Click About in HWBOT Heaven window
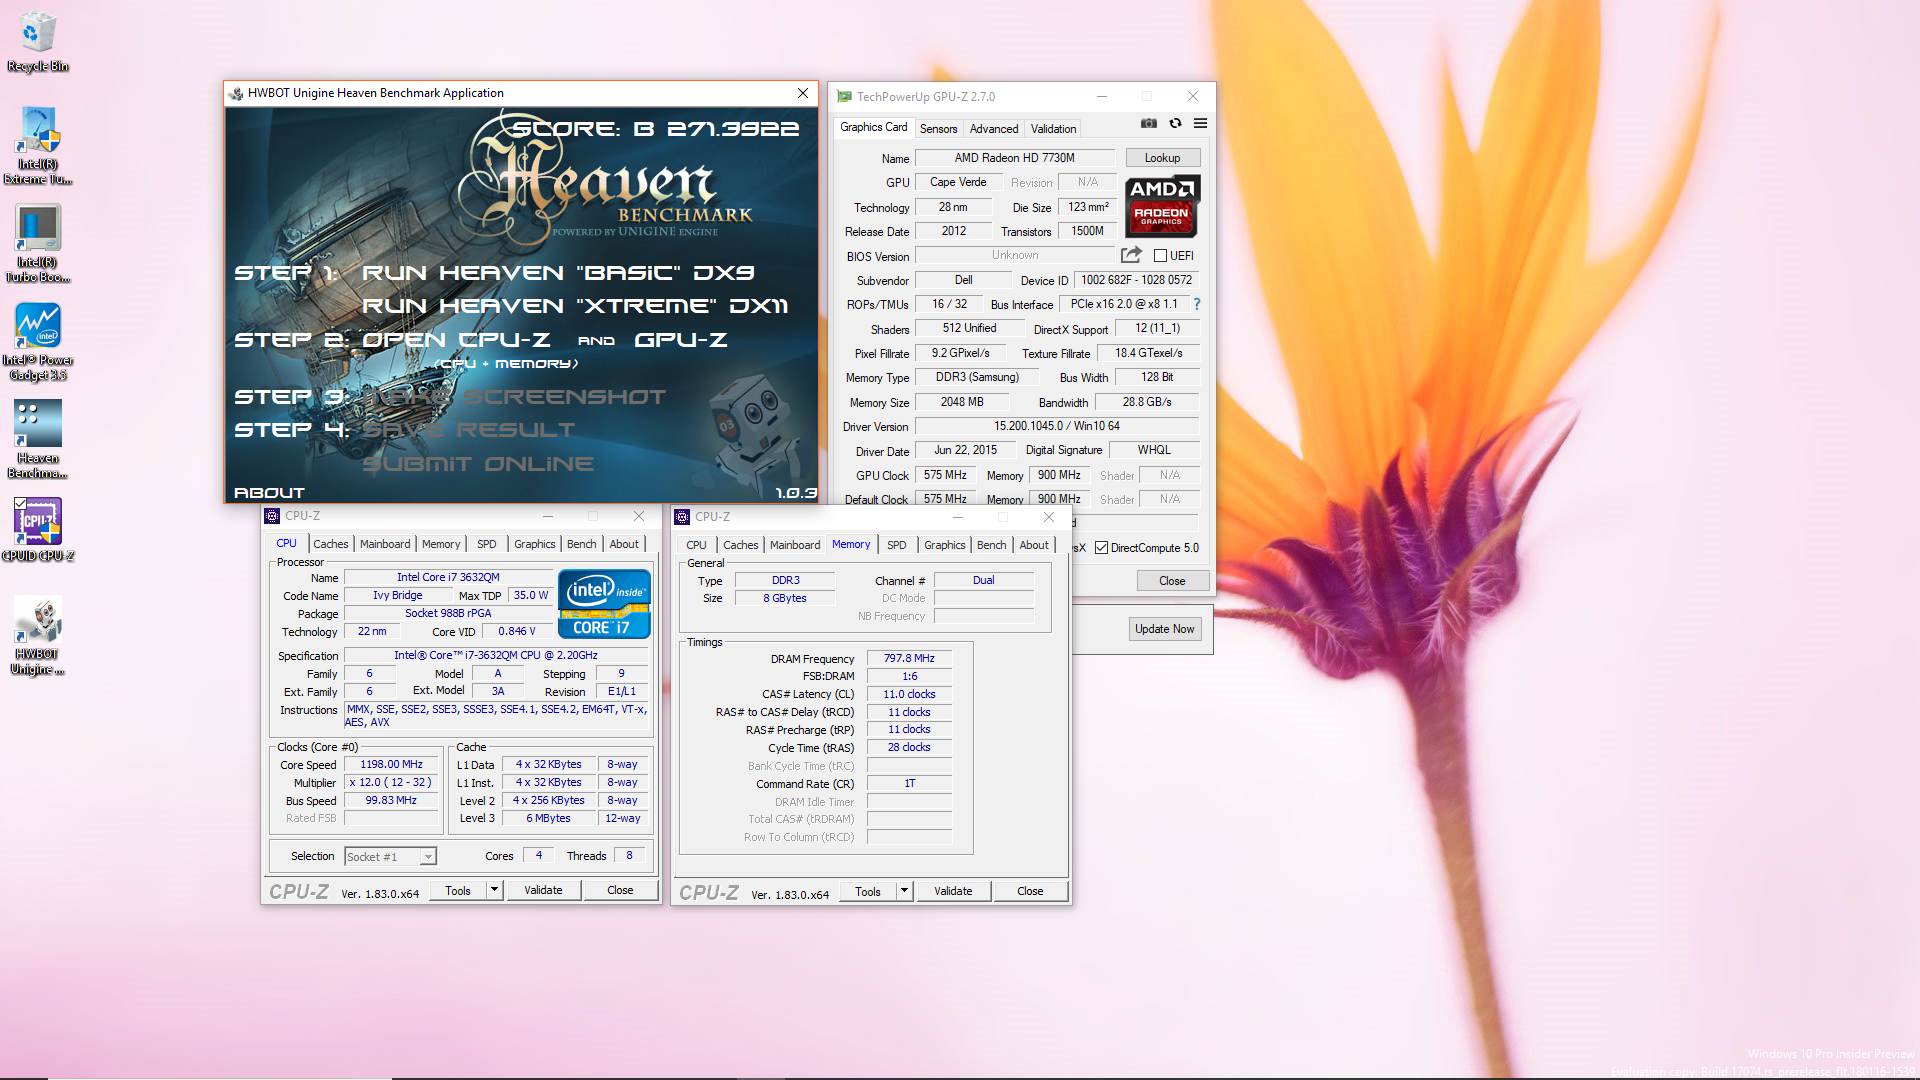 pyautogui.click(x=269, y=492)
